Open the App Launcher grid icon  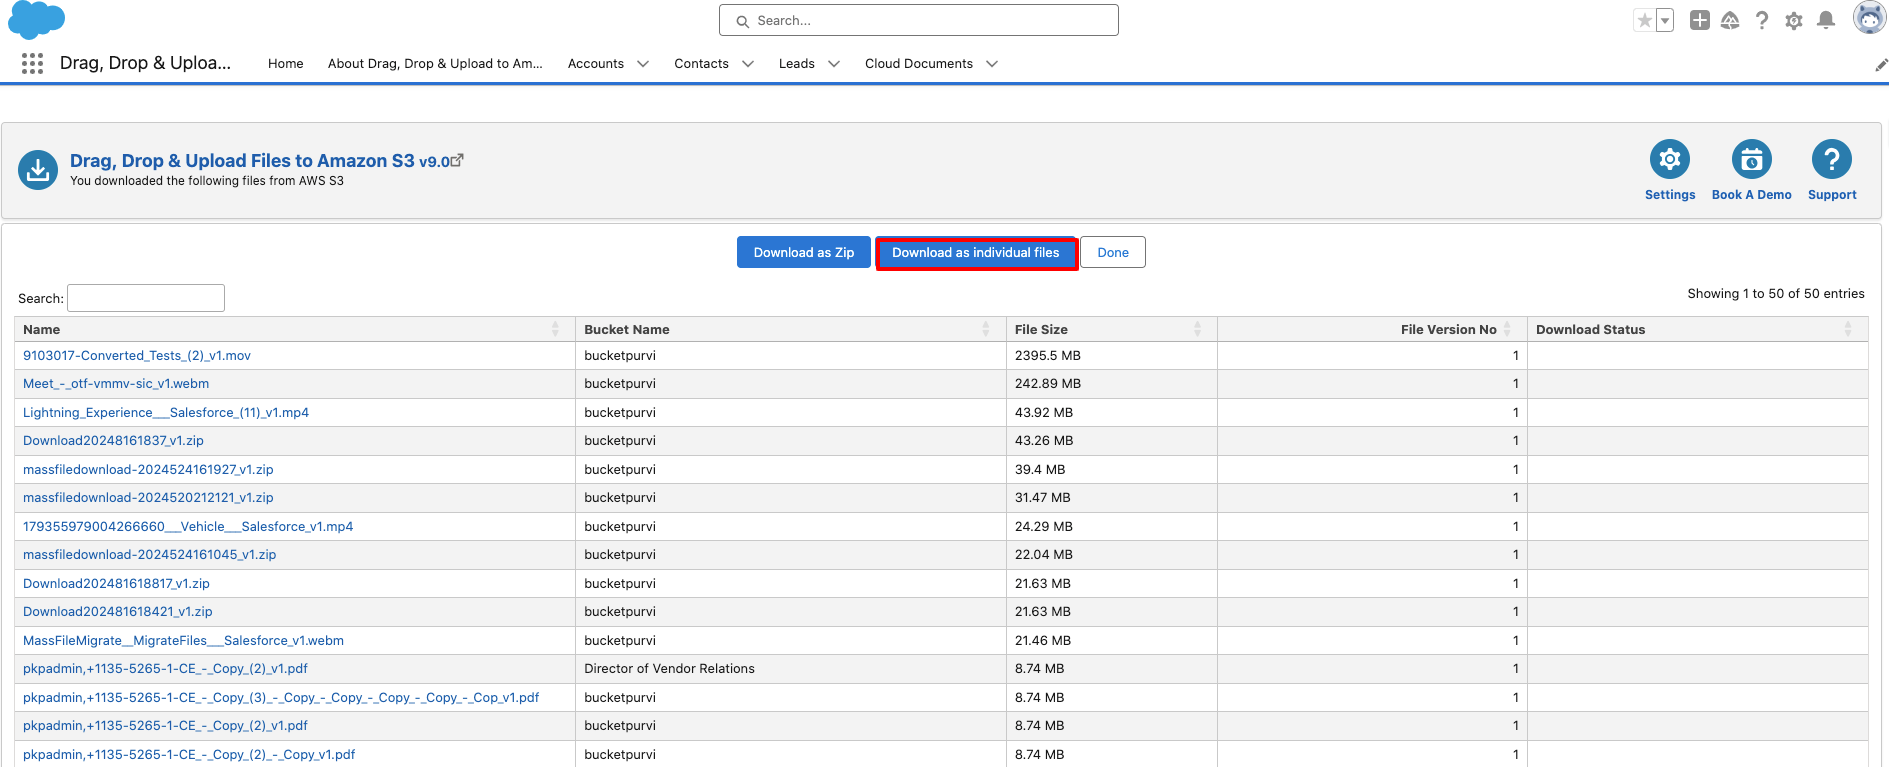pyautogui.click(x=32, y=63)
